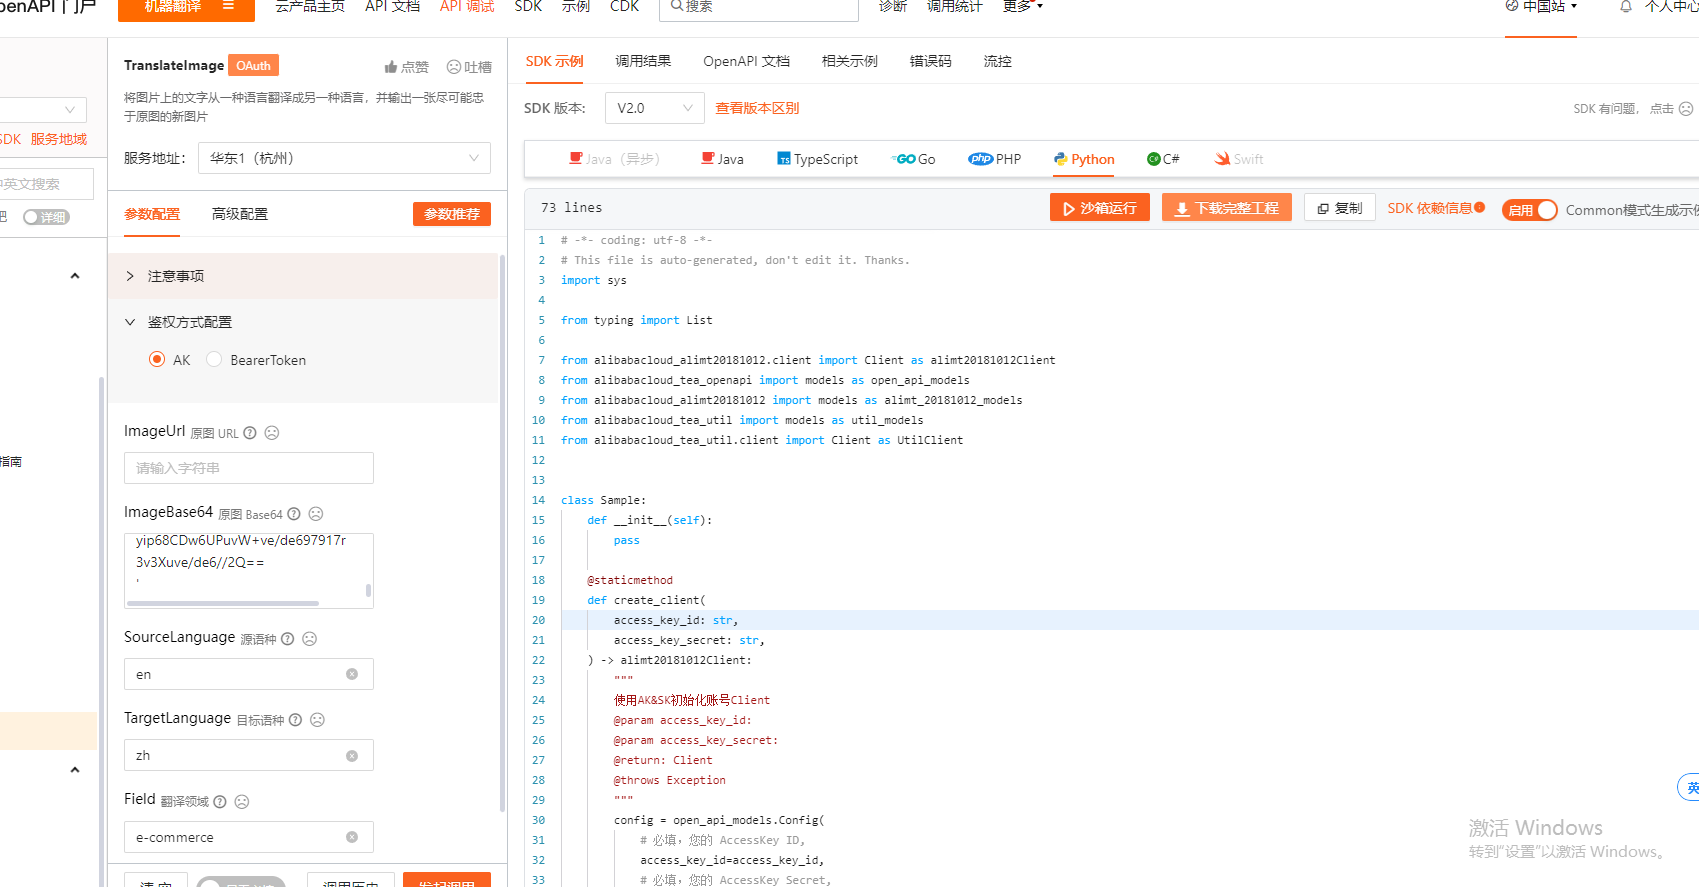The height and width of the screenshot is (887, 1699).
Task: Select the BearerToken radio option
Action: click(214, 359)
